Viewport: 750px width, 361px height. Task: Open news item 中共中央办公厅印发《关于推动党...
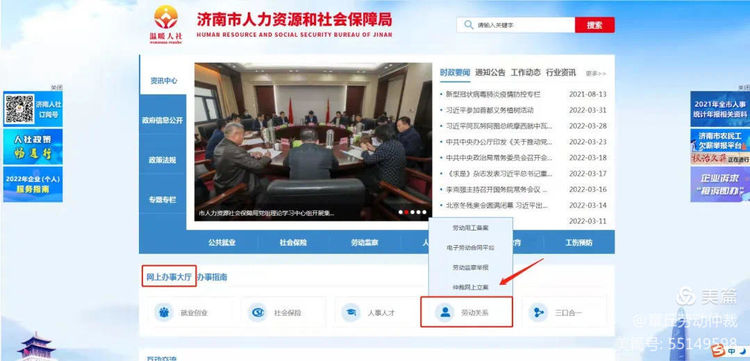499,142
